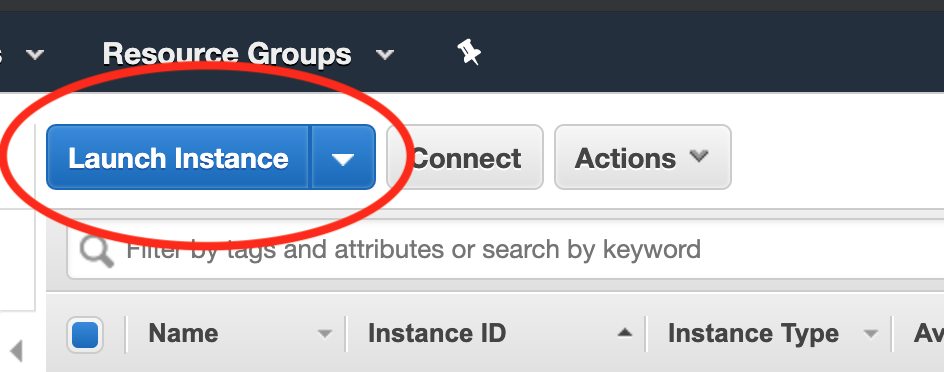This screenshot has width=944, height=372.
Task: Expand the Services menu chevron at left edge
Action: point(35,55)
